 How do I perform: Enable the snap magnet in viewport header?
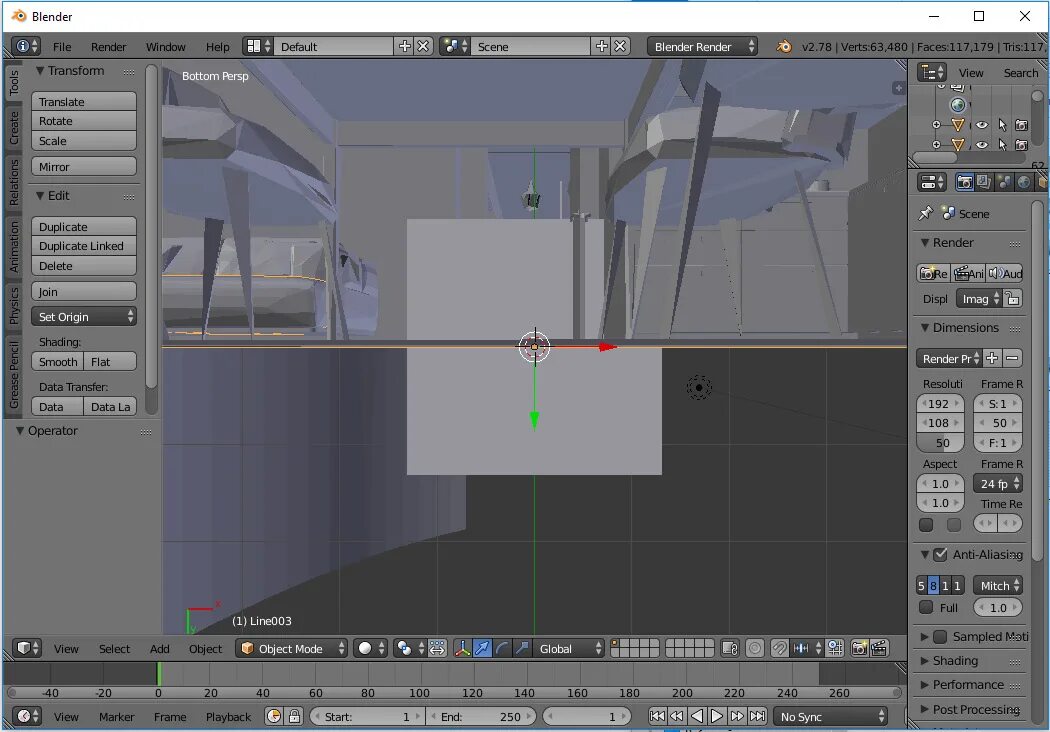pyautogui.click(x=777, y=648)
